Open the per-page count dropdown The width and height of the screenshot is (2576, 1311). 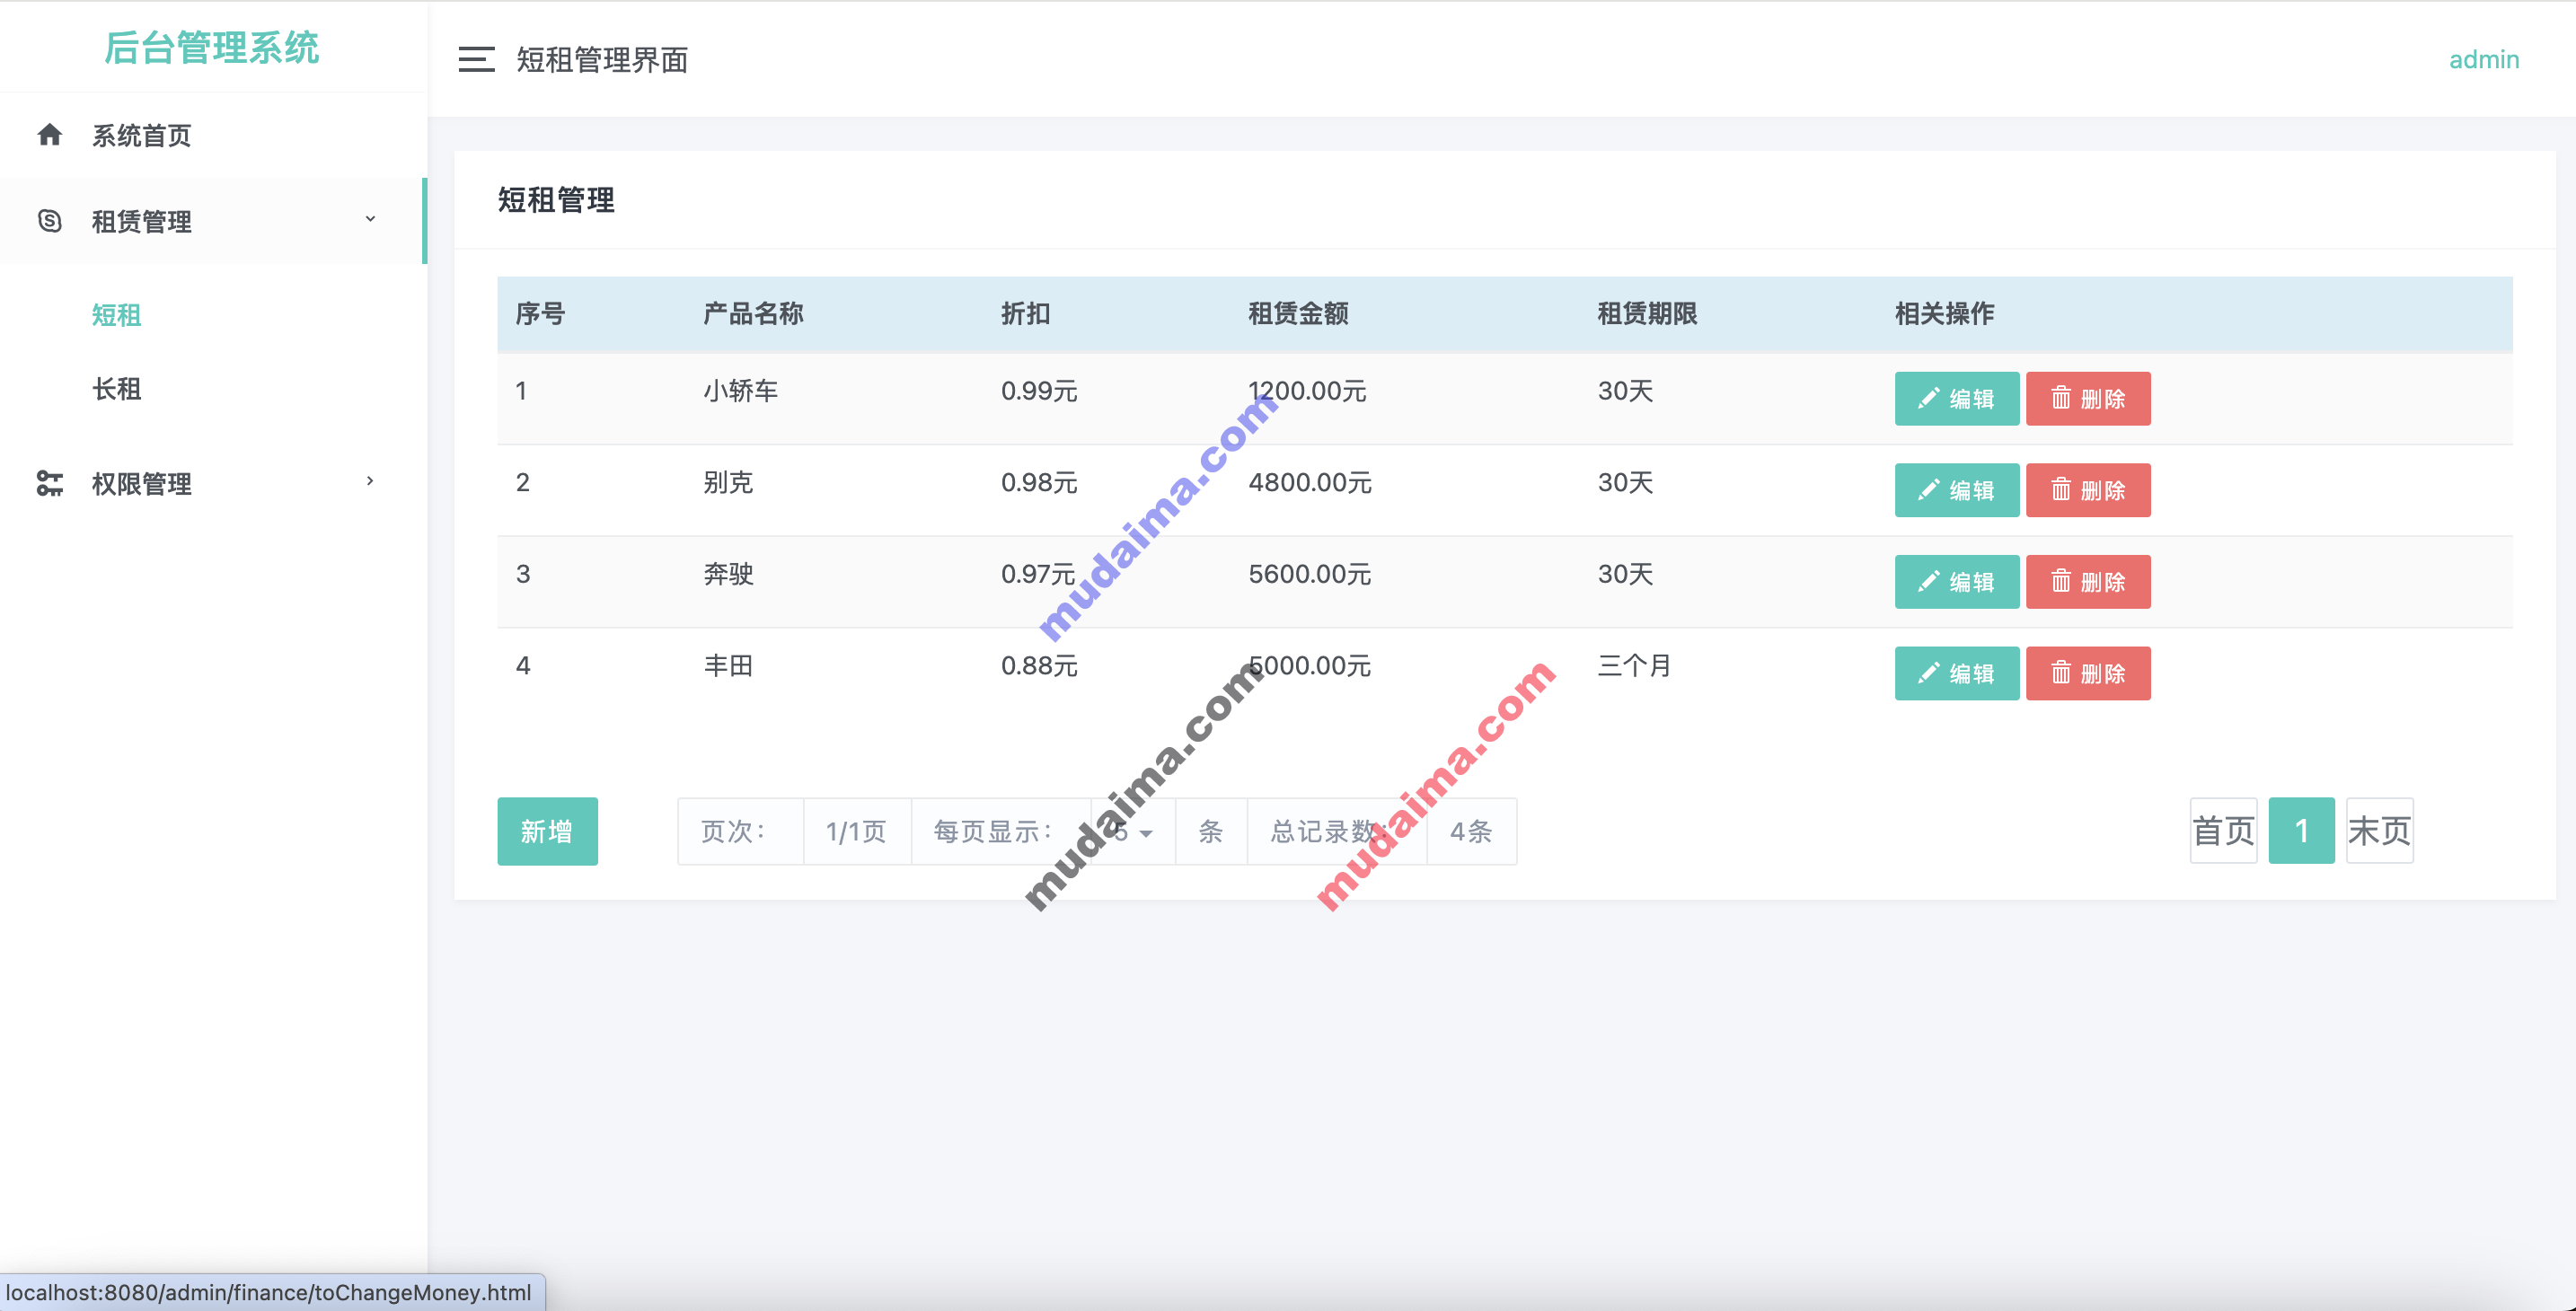pos(1133,832)
